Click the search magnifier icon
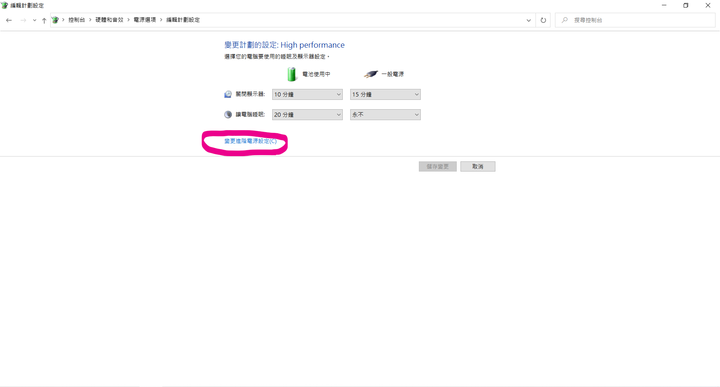 565,20
